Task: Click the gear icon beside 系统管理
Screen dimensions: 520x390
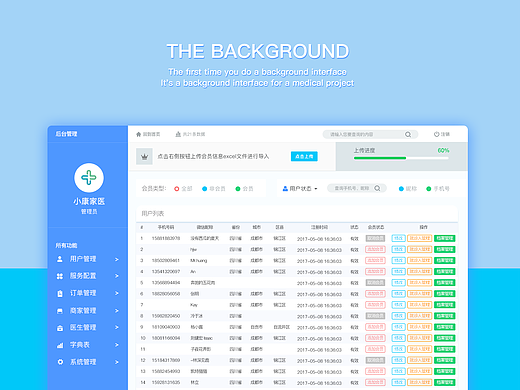Action: pos(60,362)
